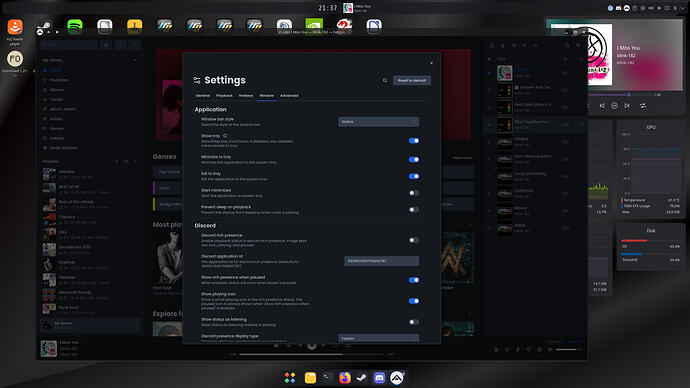690x388 pixels.
Task: Open the app launcher in the dock
Action: coord(290,377)
